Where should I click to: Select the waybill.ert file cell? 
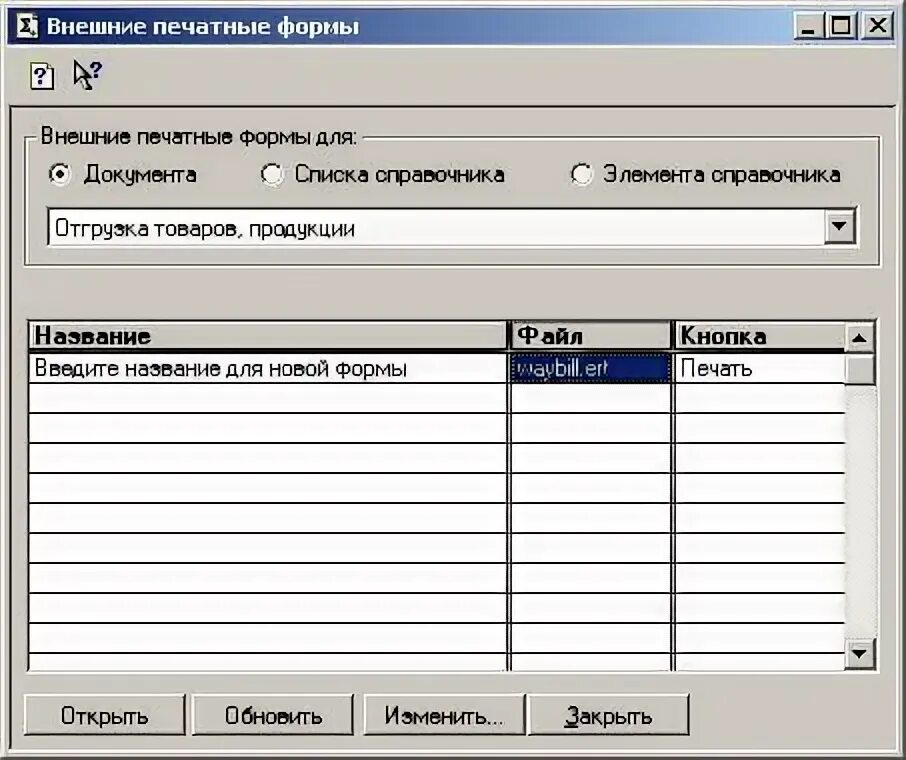pyautogui.click(x=591, y=368)
